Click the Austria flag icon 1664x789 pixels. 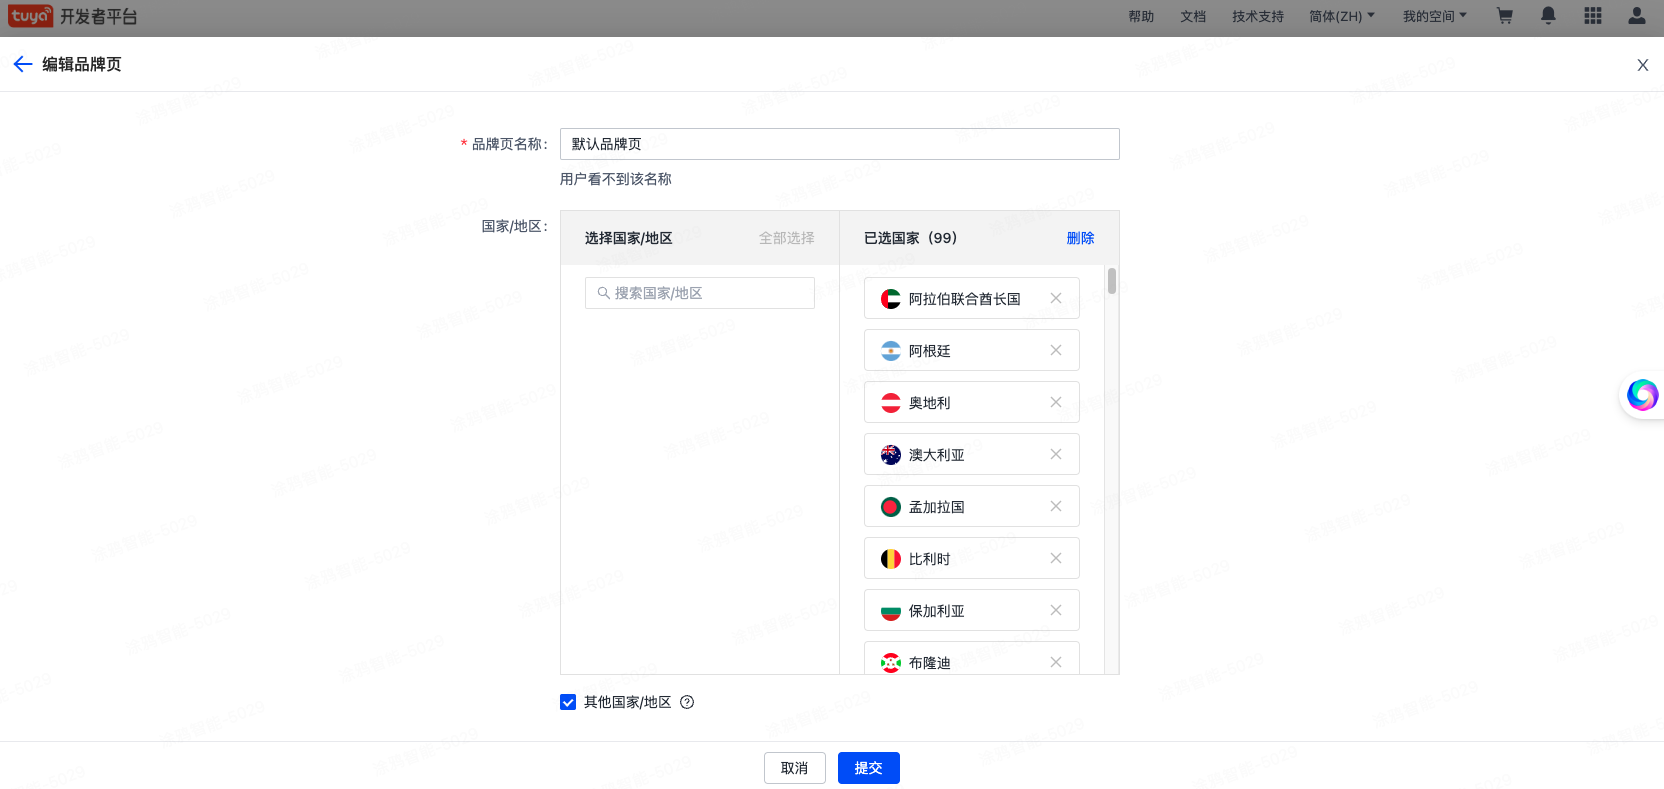click(x=890, y=403)
